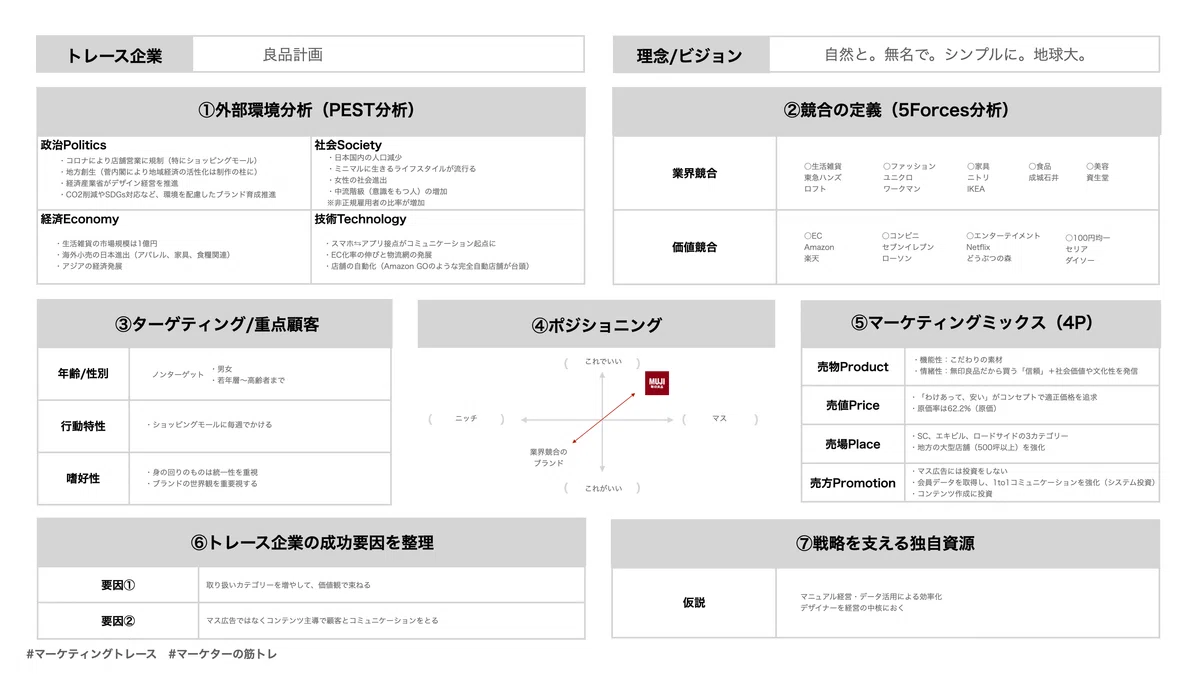Screen dimensions: 1200x674
Task: Select heading ⑦戦略を支える独自資源
Action: pyautogui.click(x=886, y=543)
